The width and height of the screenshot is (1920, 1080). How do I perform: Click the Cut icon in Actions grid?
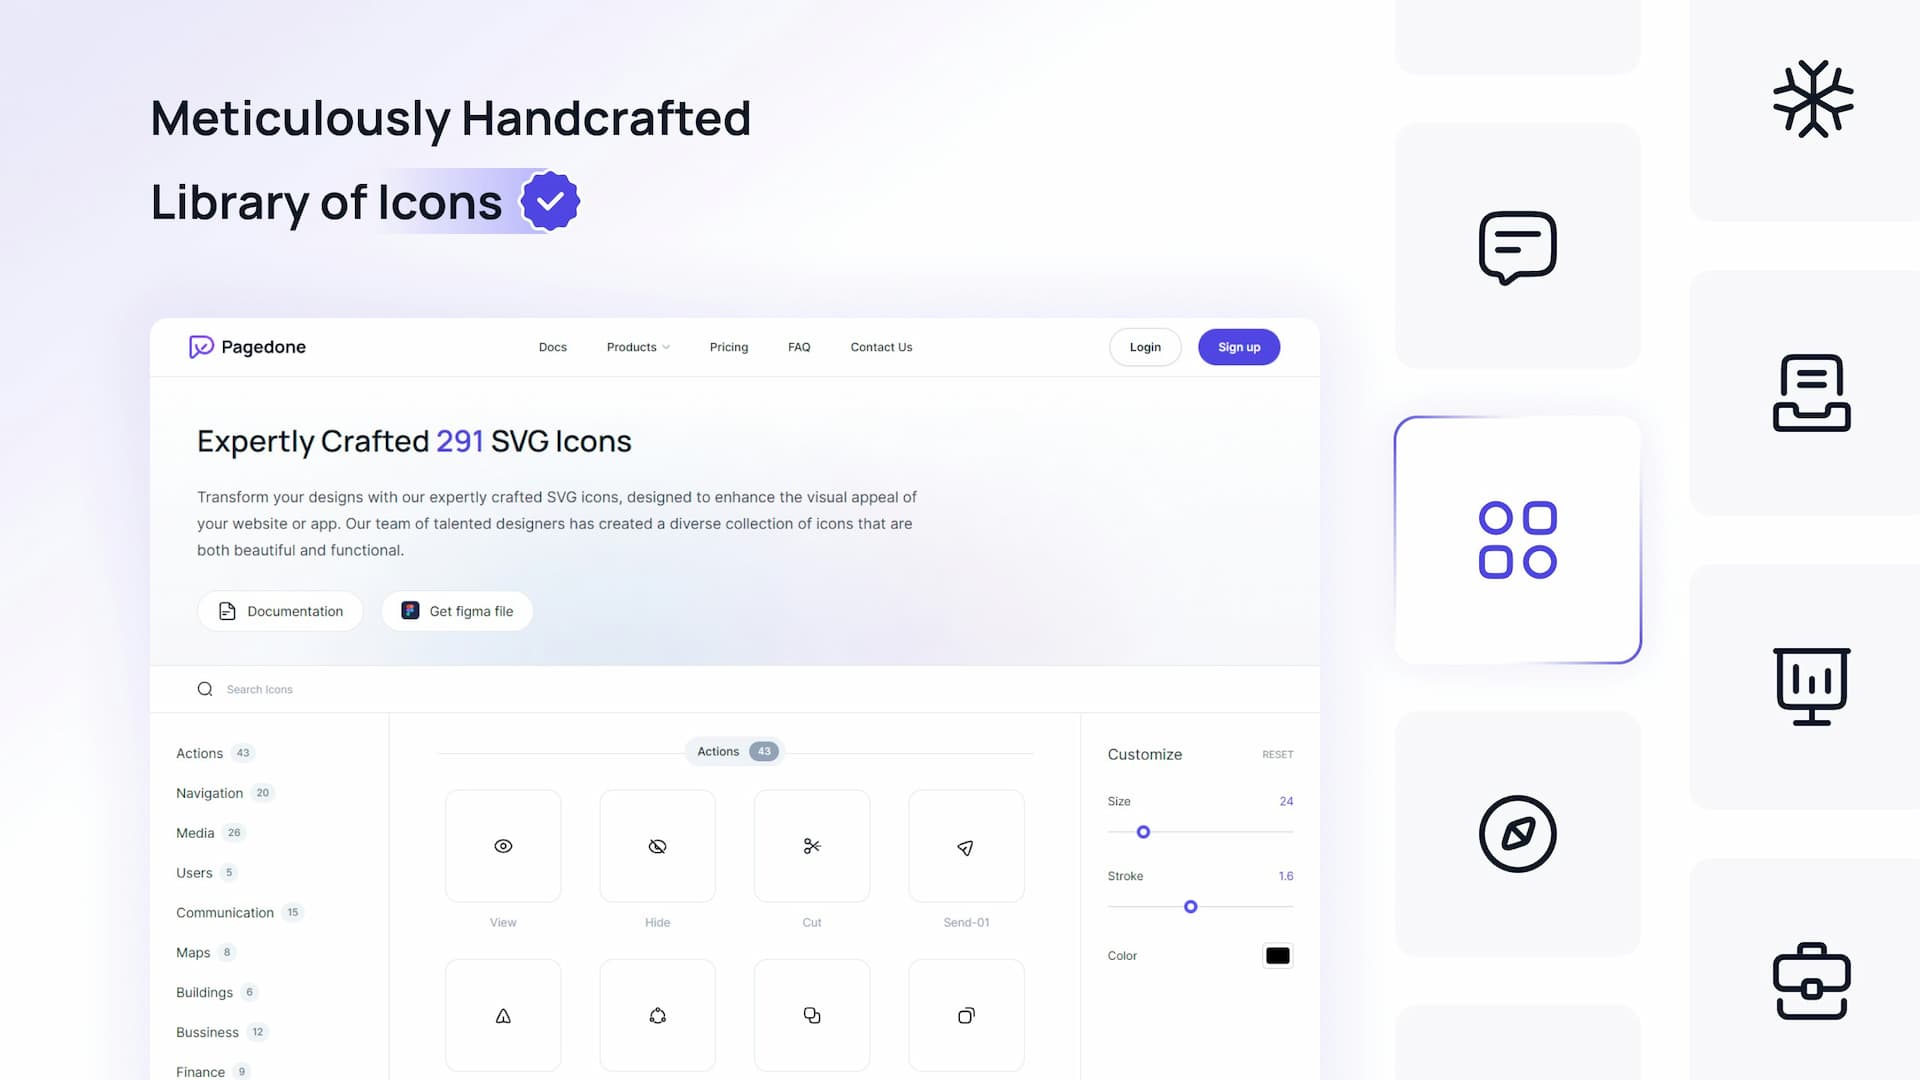pyautogui.click(x=811, y=845)
